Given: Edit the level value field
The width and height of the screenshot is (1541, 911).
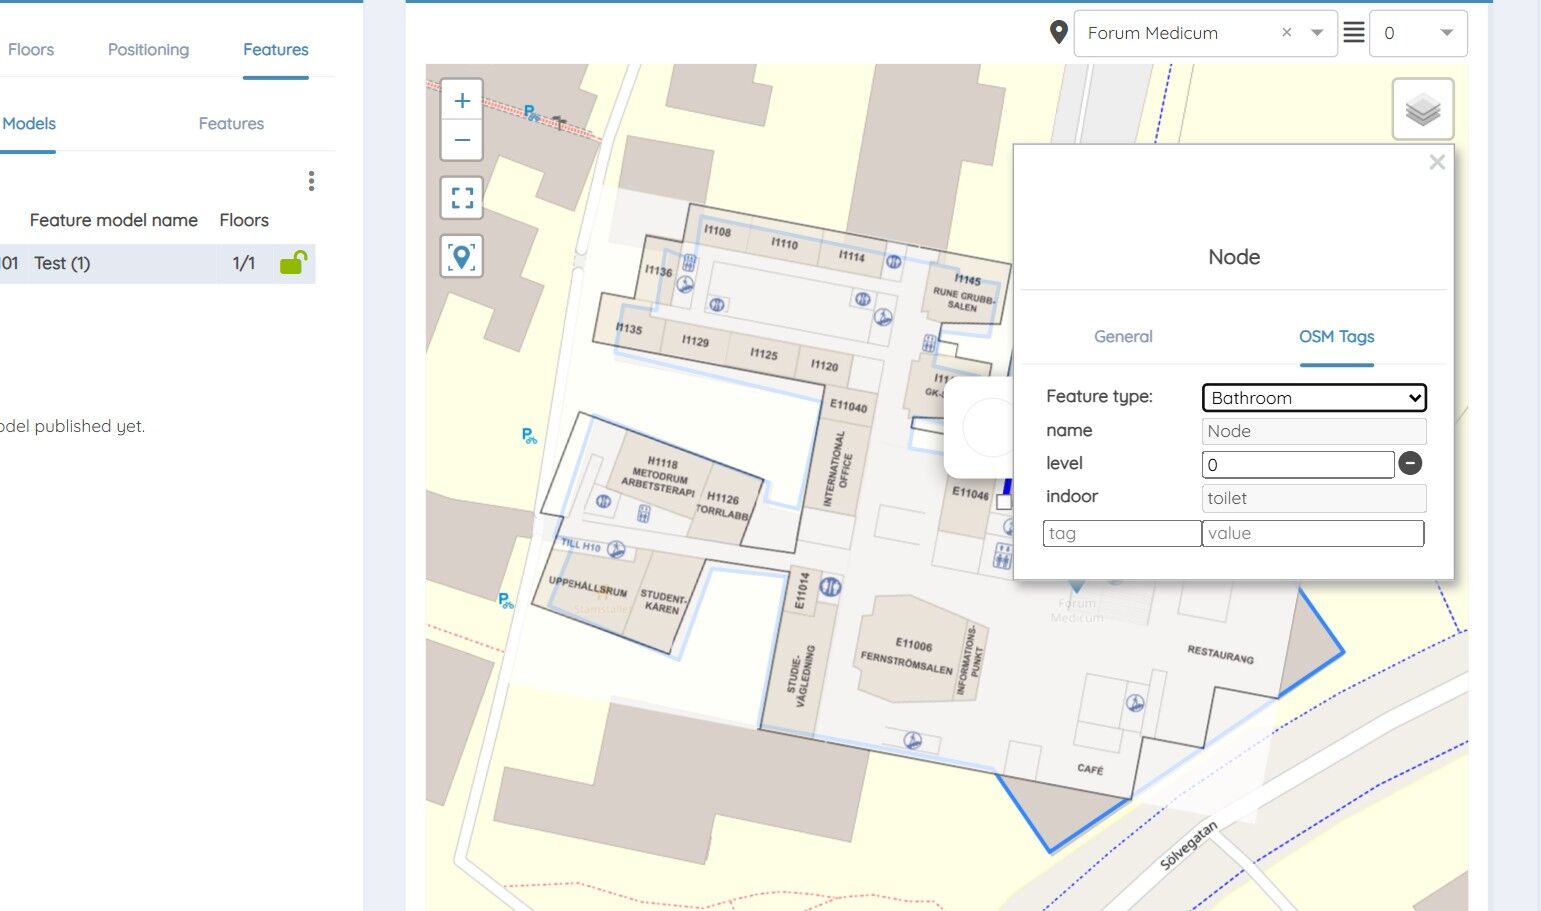Looking at the screenshot, I should pos(1298,464).
